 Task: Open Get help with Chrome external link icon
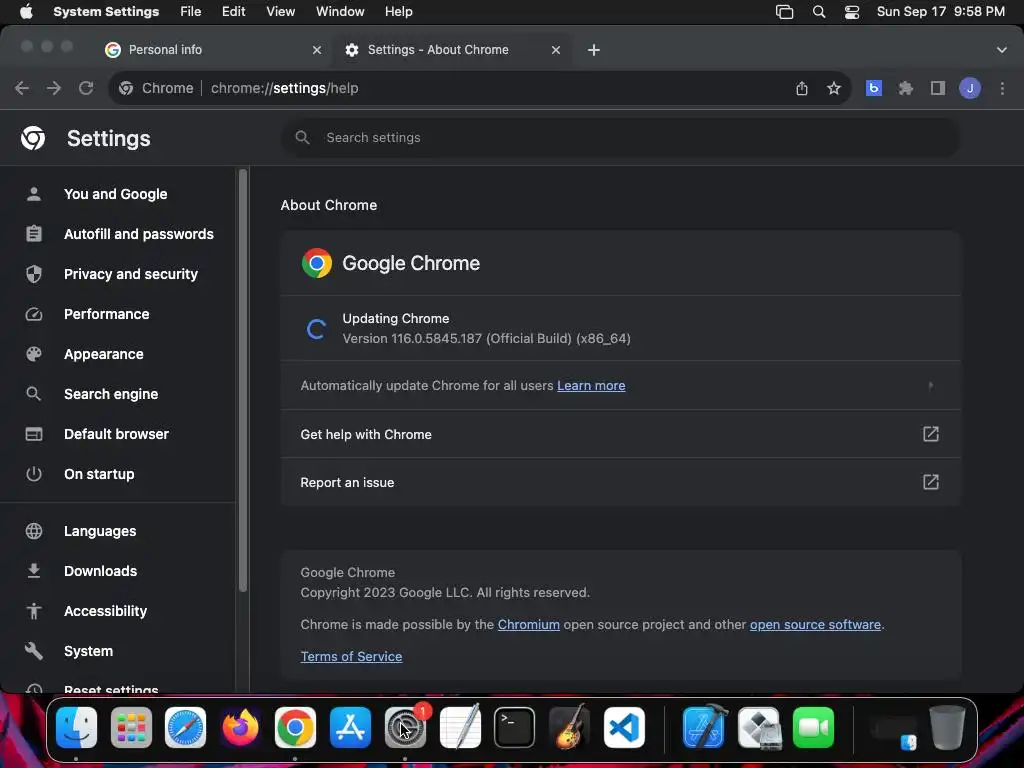coord(931,434)
